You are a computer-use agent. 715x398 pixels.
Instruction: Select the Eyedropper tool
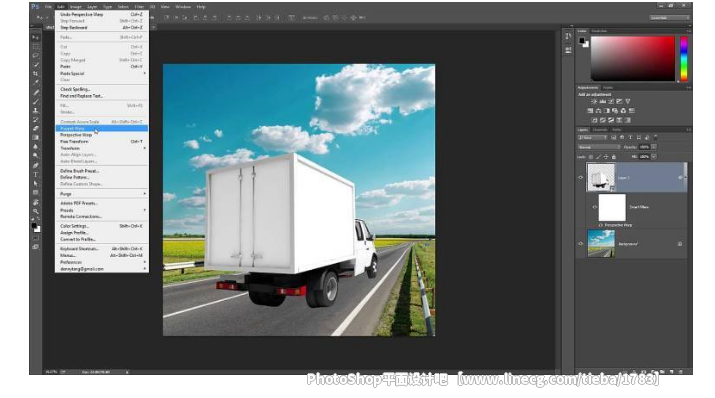click(36, 83)
